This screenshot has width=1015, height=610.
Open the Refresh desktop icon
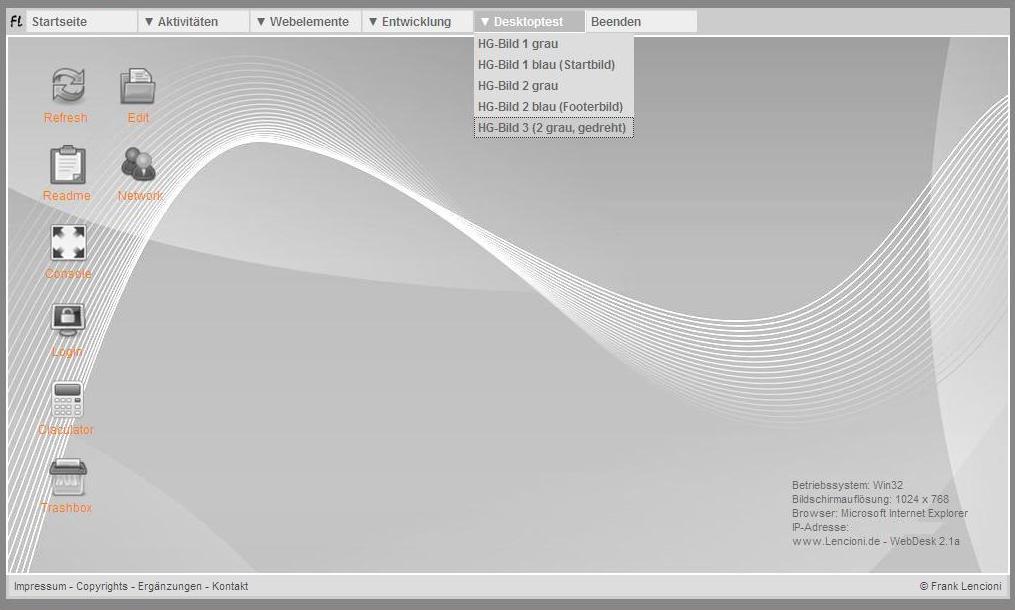[x=67, y=86]
